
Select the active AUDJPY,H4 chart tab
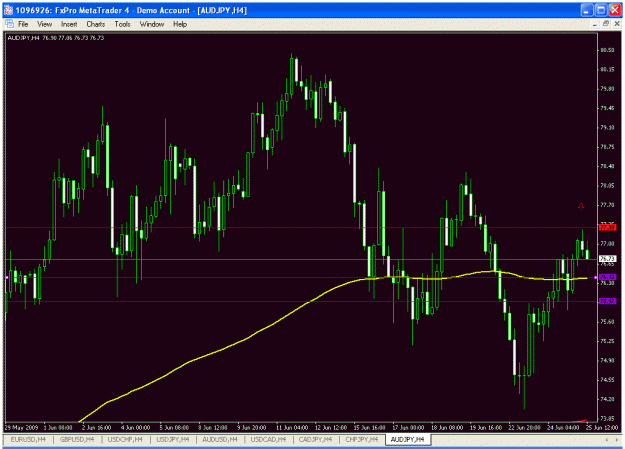(x=407, y=439)
